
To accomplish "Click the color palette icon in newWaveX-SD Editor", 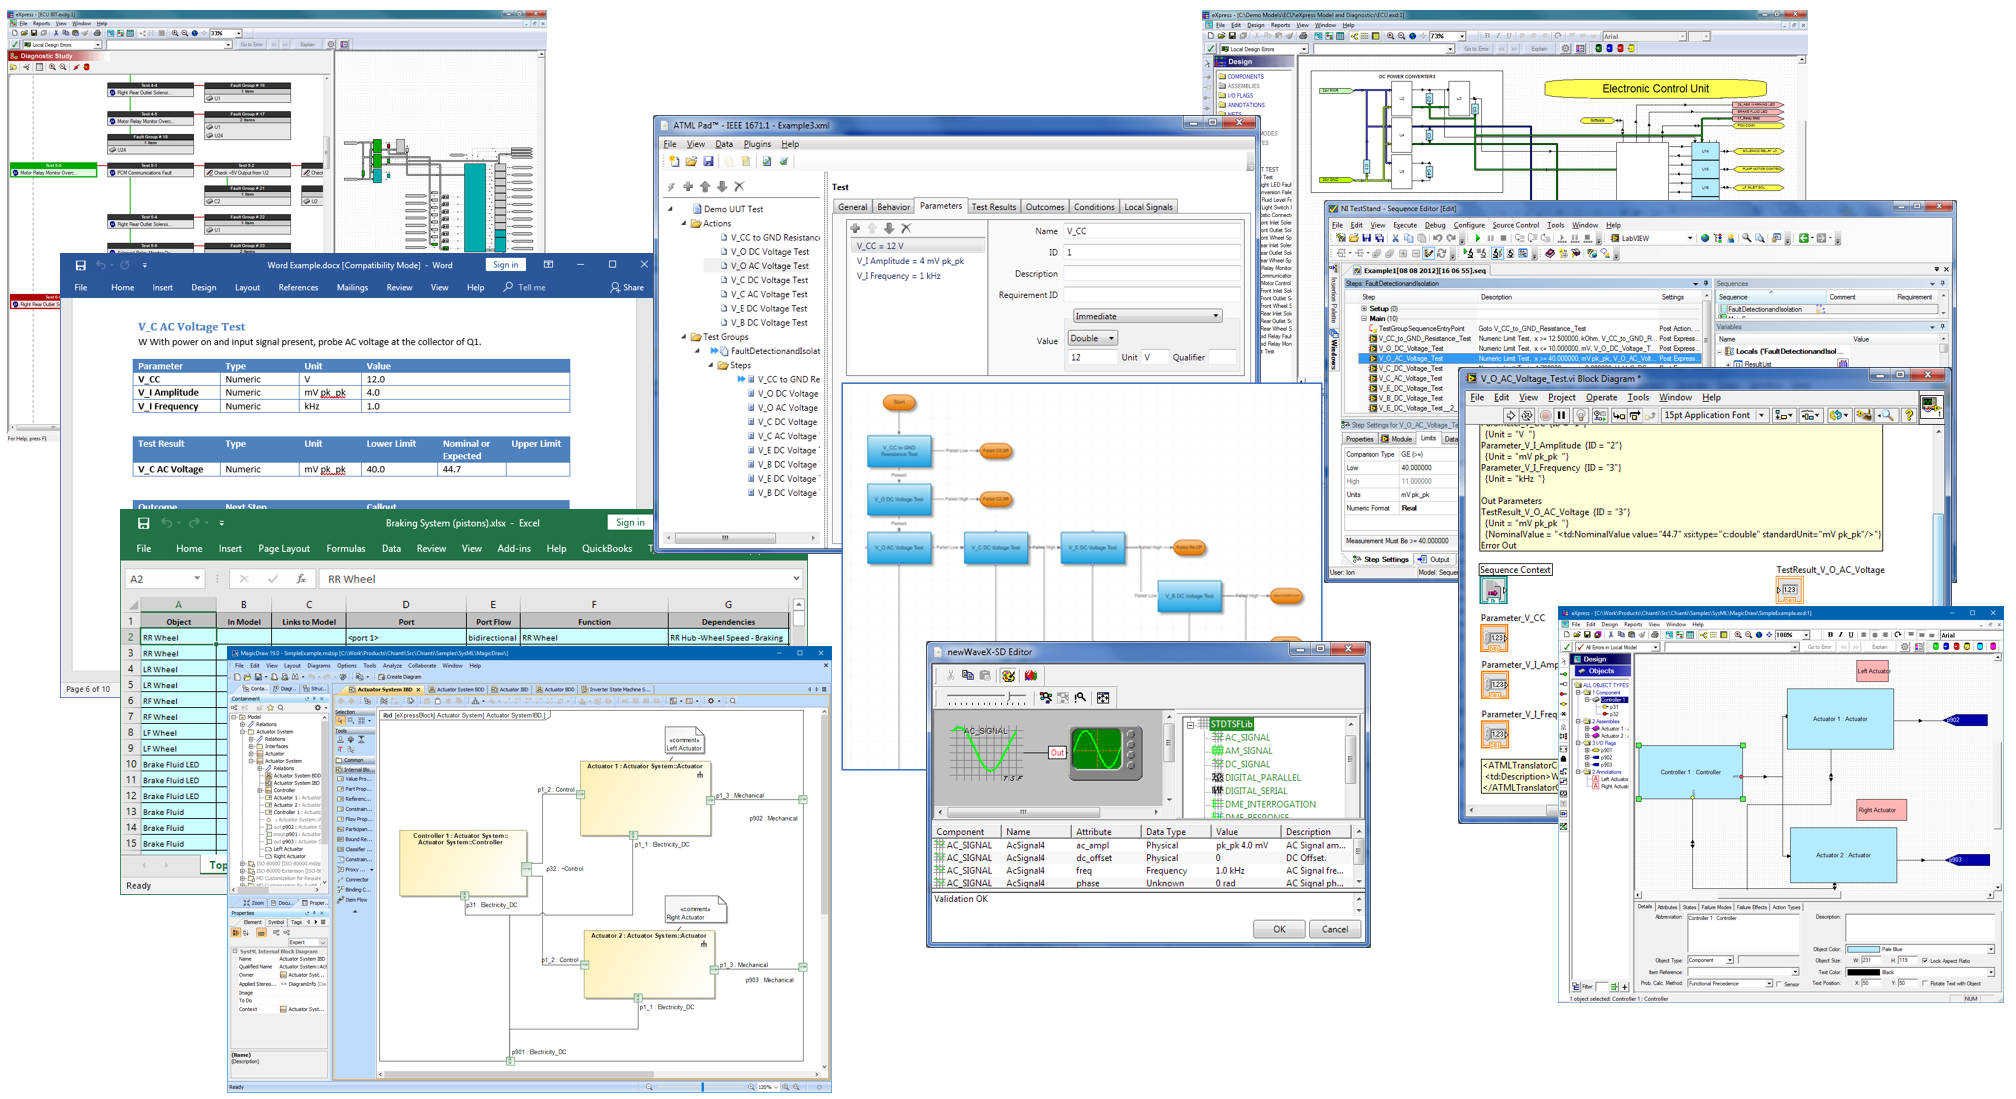I will point(1008,676).
